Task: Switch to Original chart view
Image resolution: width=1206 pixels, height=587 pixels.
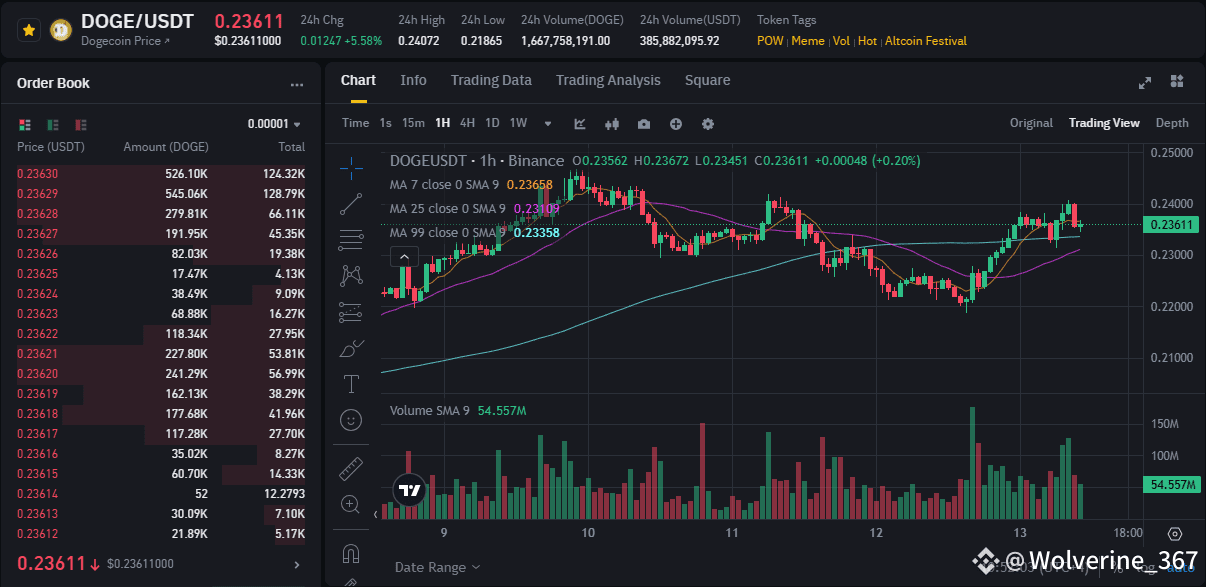Action: click(1031, 123)
